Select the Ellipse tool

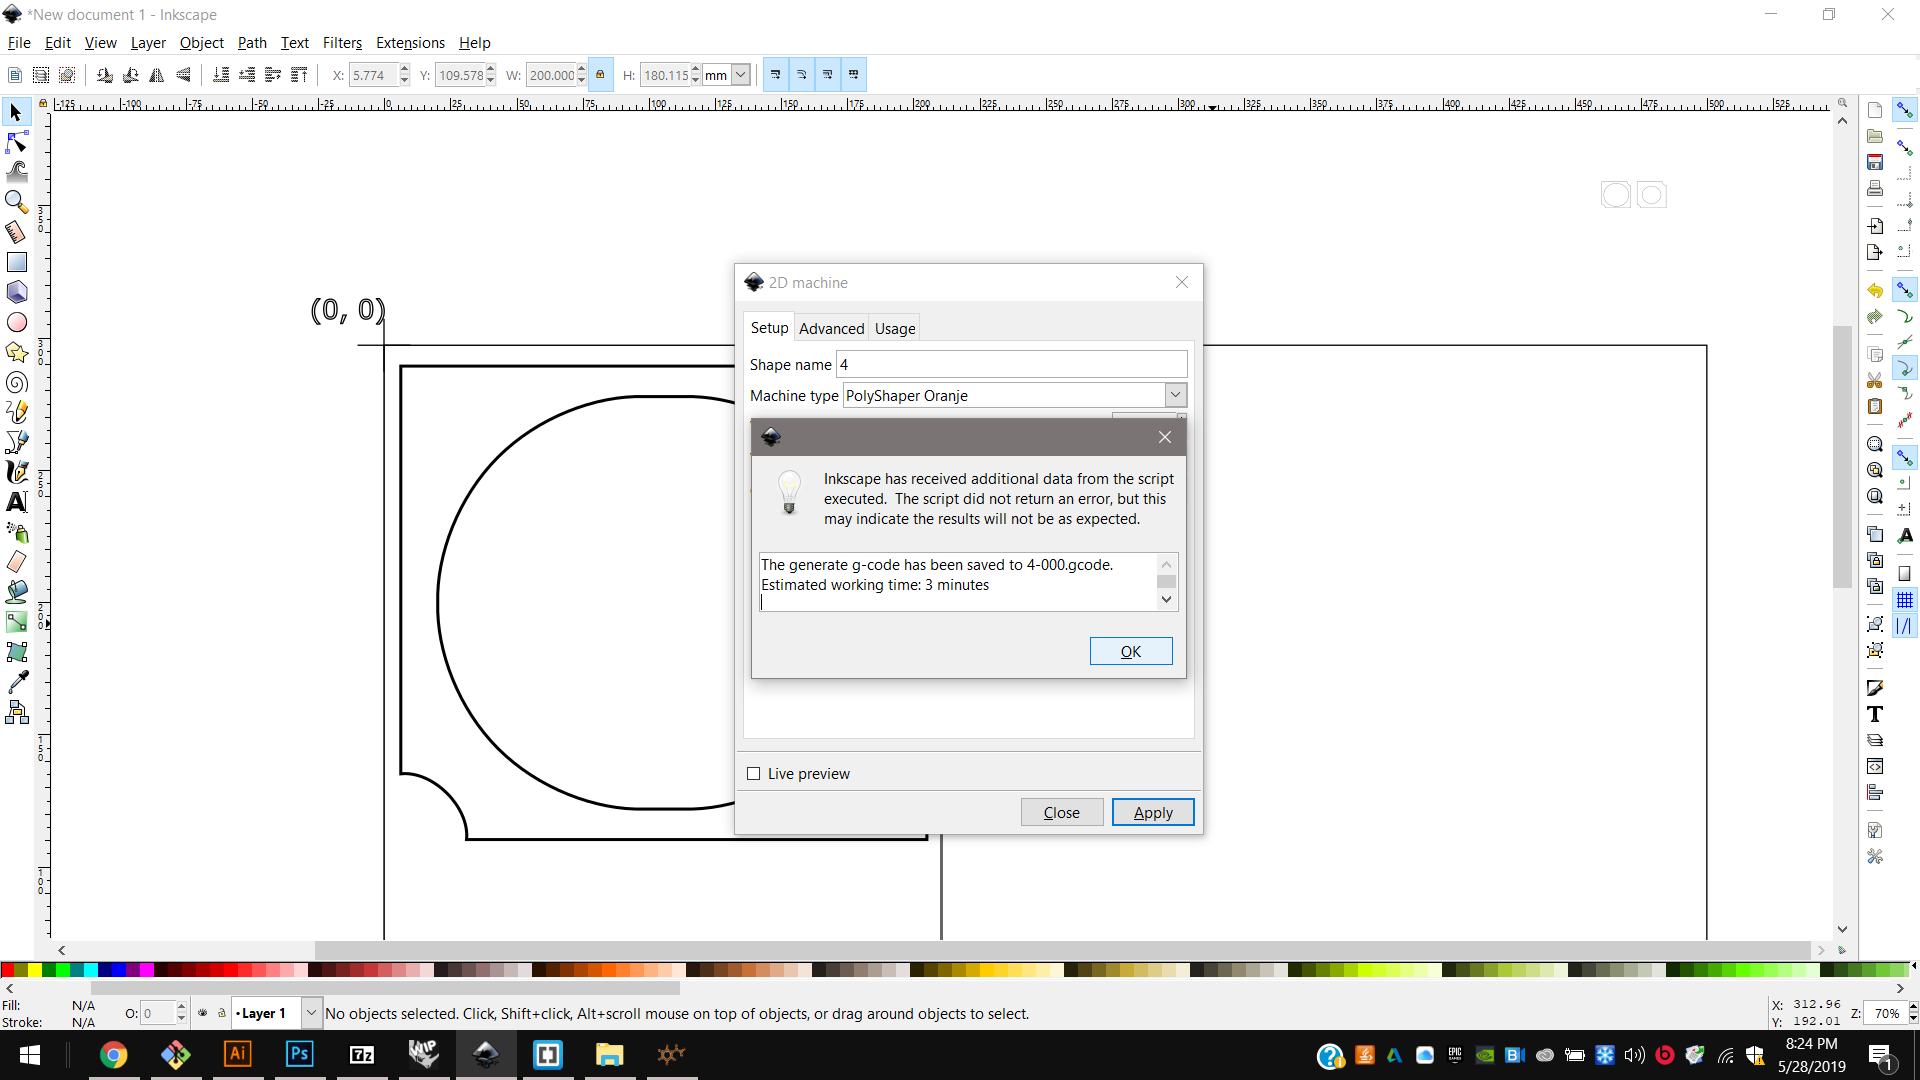click(16, 322)
